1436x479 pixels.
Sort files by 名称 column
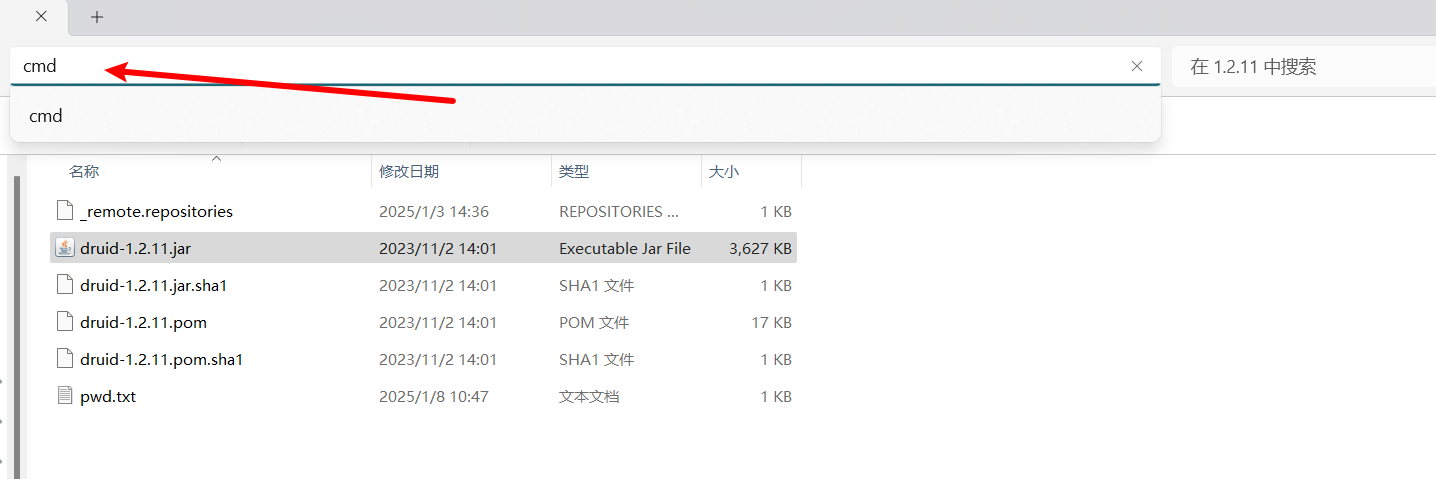point(84,172)
